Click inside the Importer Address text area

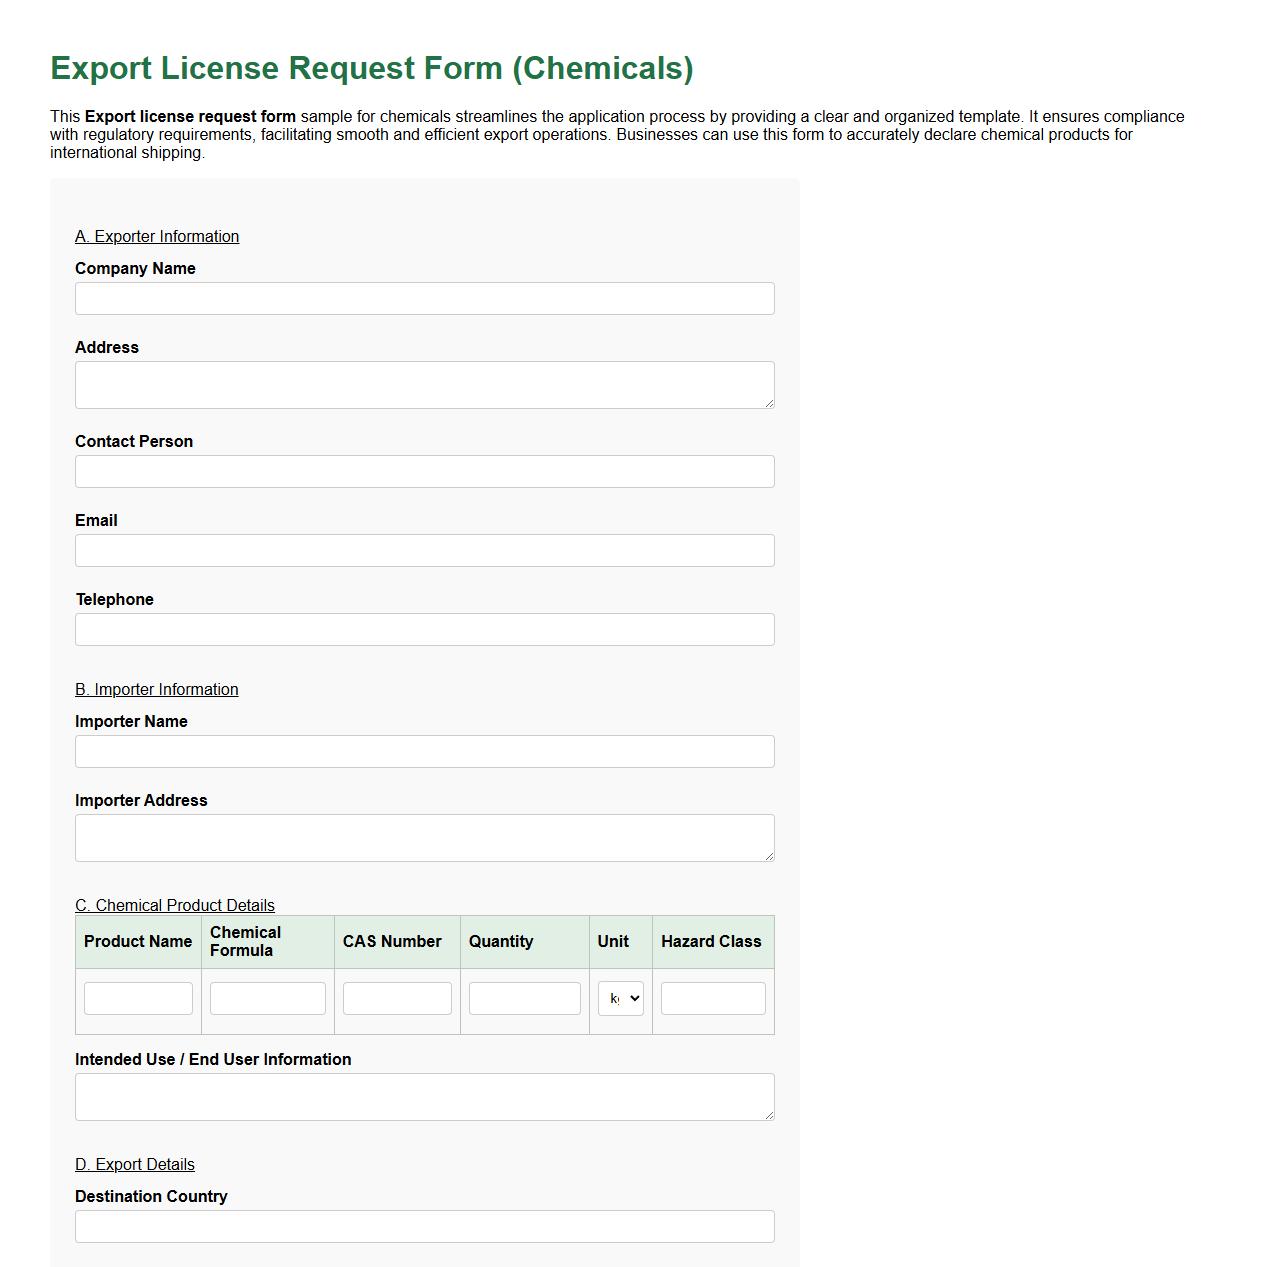[424, 837]
